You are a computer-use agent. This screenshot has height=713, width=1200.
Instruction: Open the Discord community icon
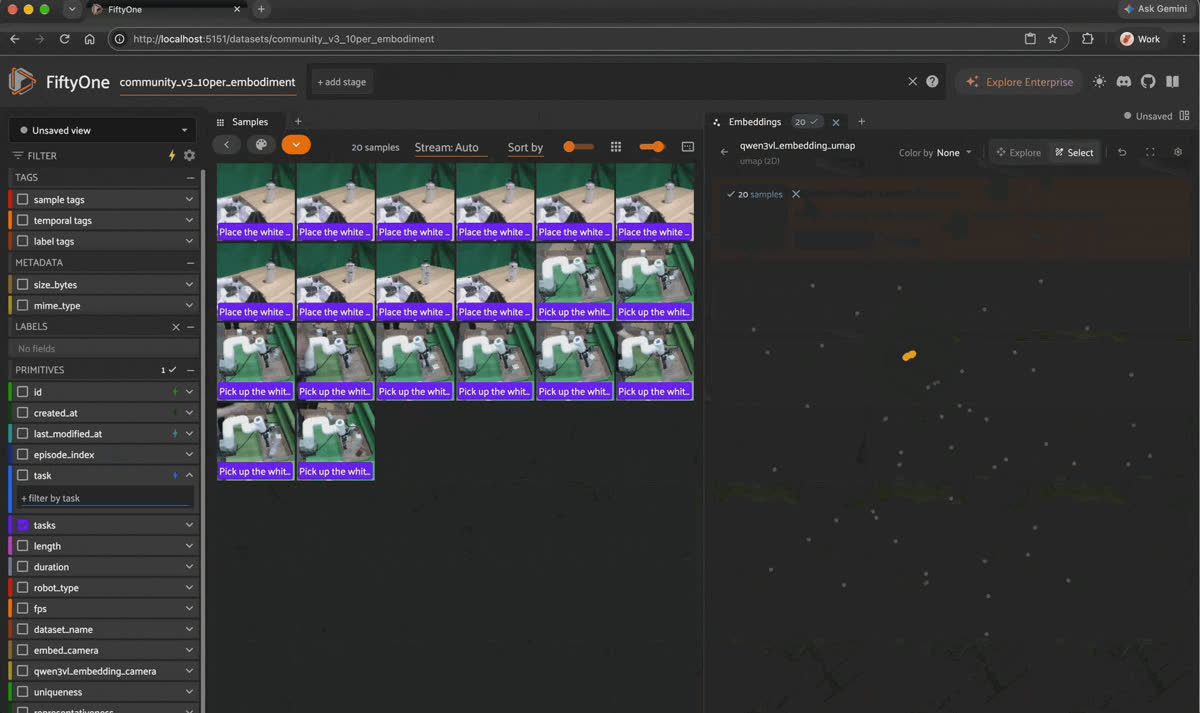coord(1123,82)
